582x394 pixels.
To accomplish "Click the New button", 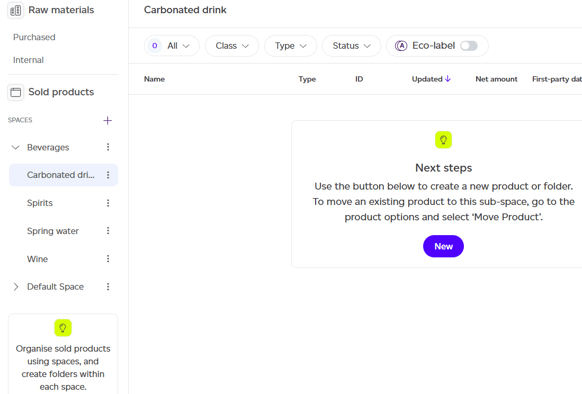I will pyautogui.click(x=443, y=246).
